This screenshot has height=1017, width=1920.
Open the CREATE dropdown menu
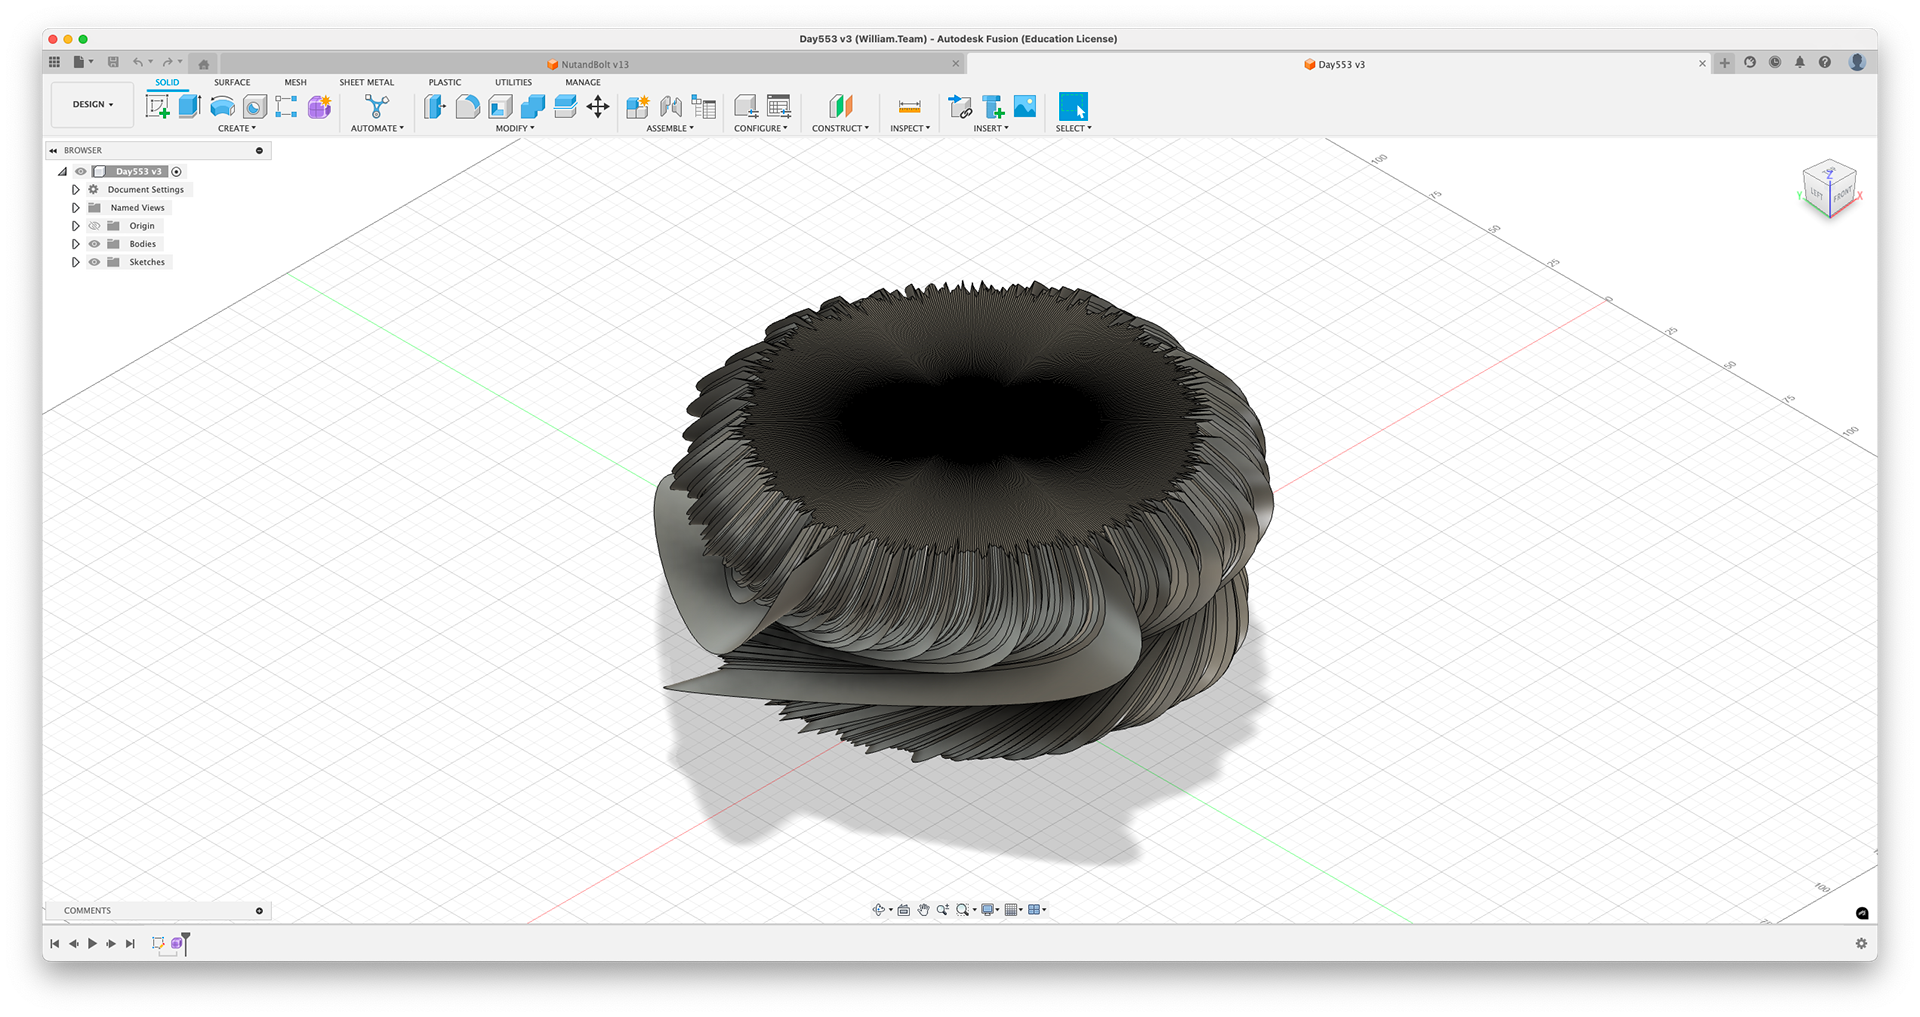tap(237, 128)
